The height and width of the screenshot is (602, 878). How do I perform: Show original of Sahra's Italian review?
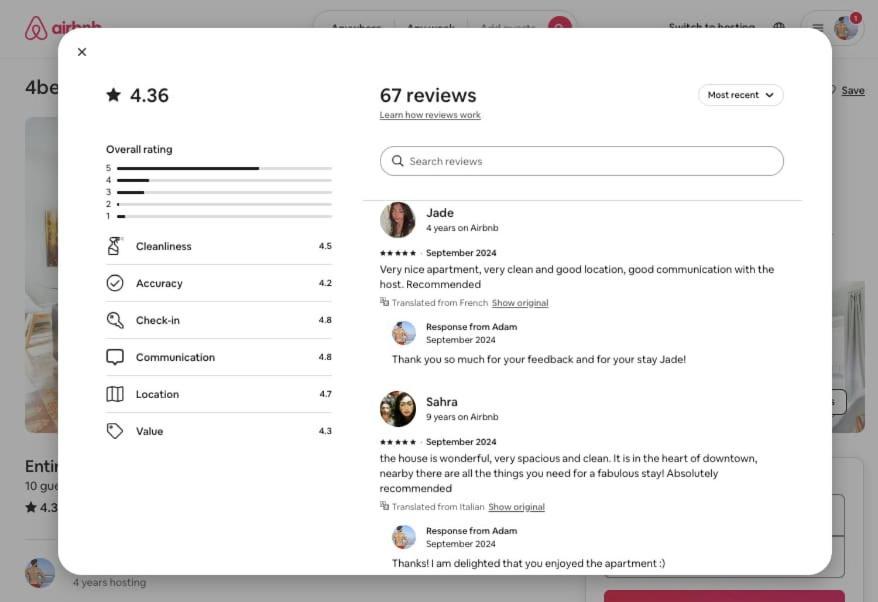click(x=516, y=507)
